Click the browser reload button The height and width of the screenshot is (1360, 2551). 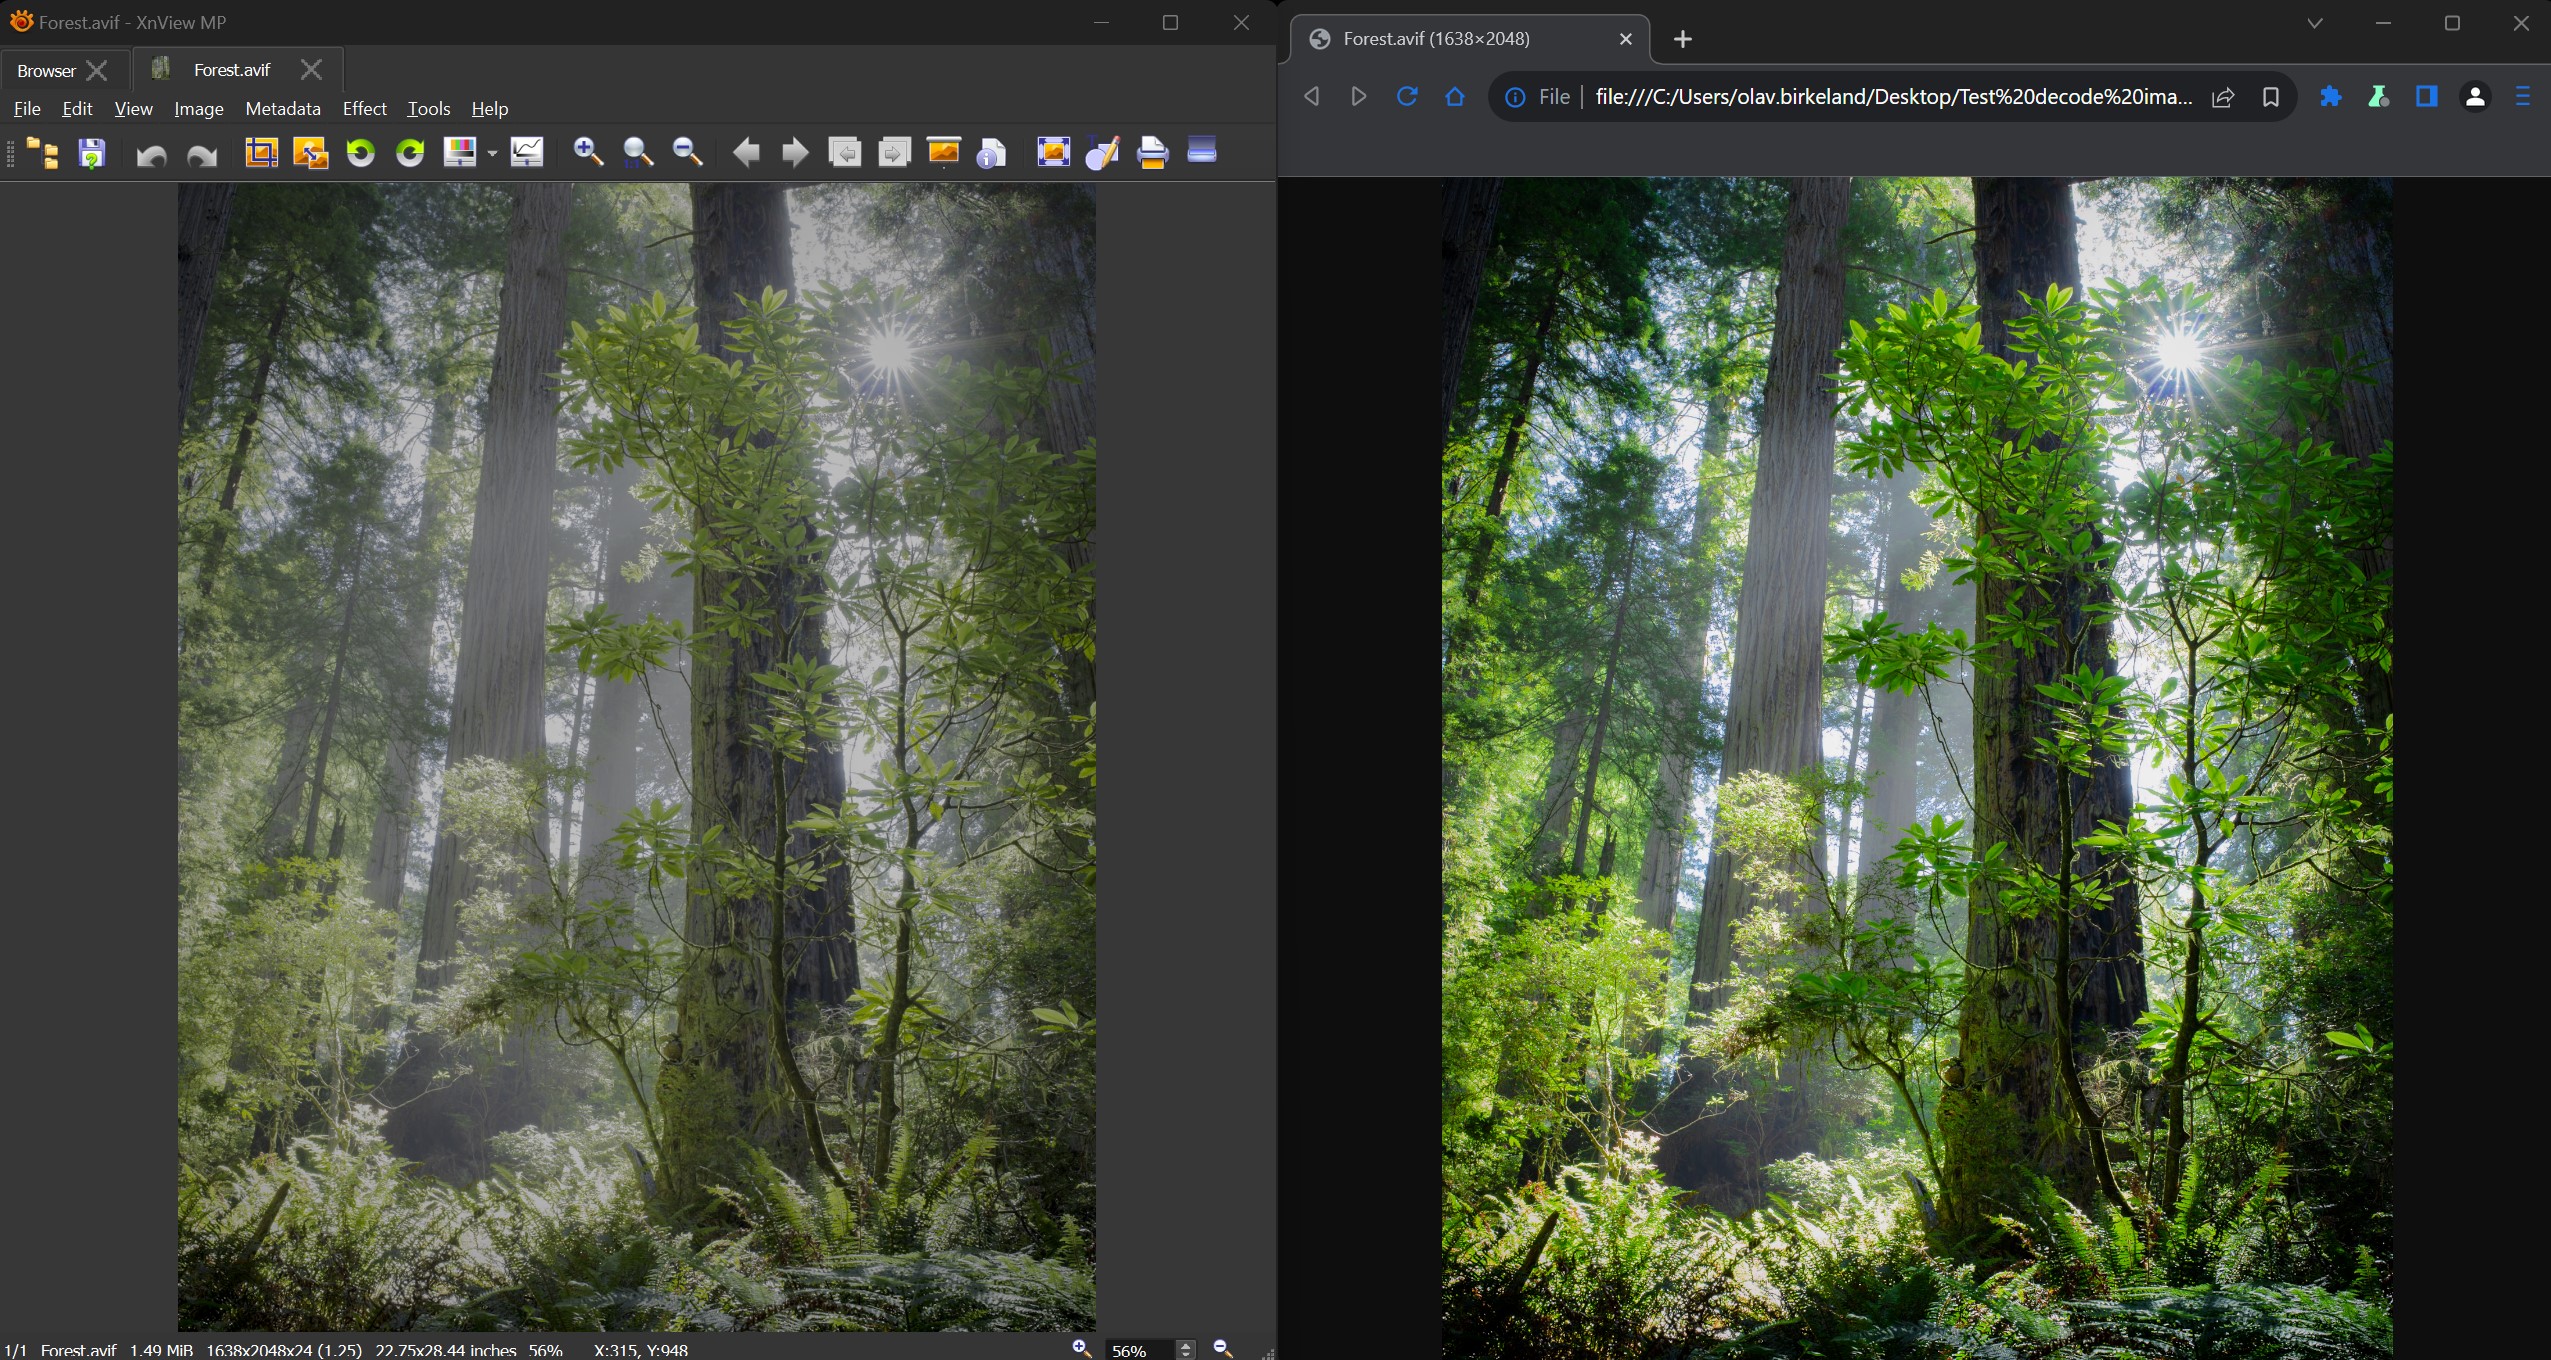click(x=1406, y=97)
